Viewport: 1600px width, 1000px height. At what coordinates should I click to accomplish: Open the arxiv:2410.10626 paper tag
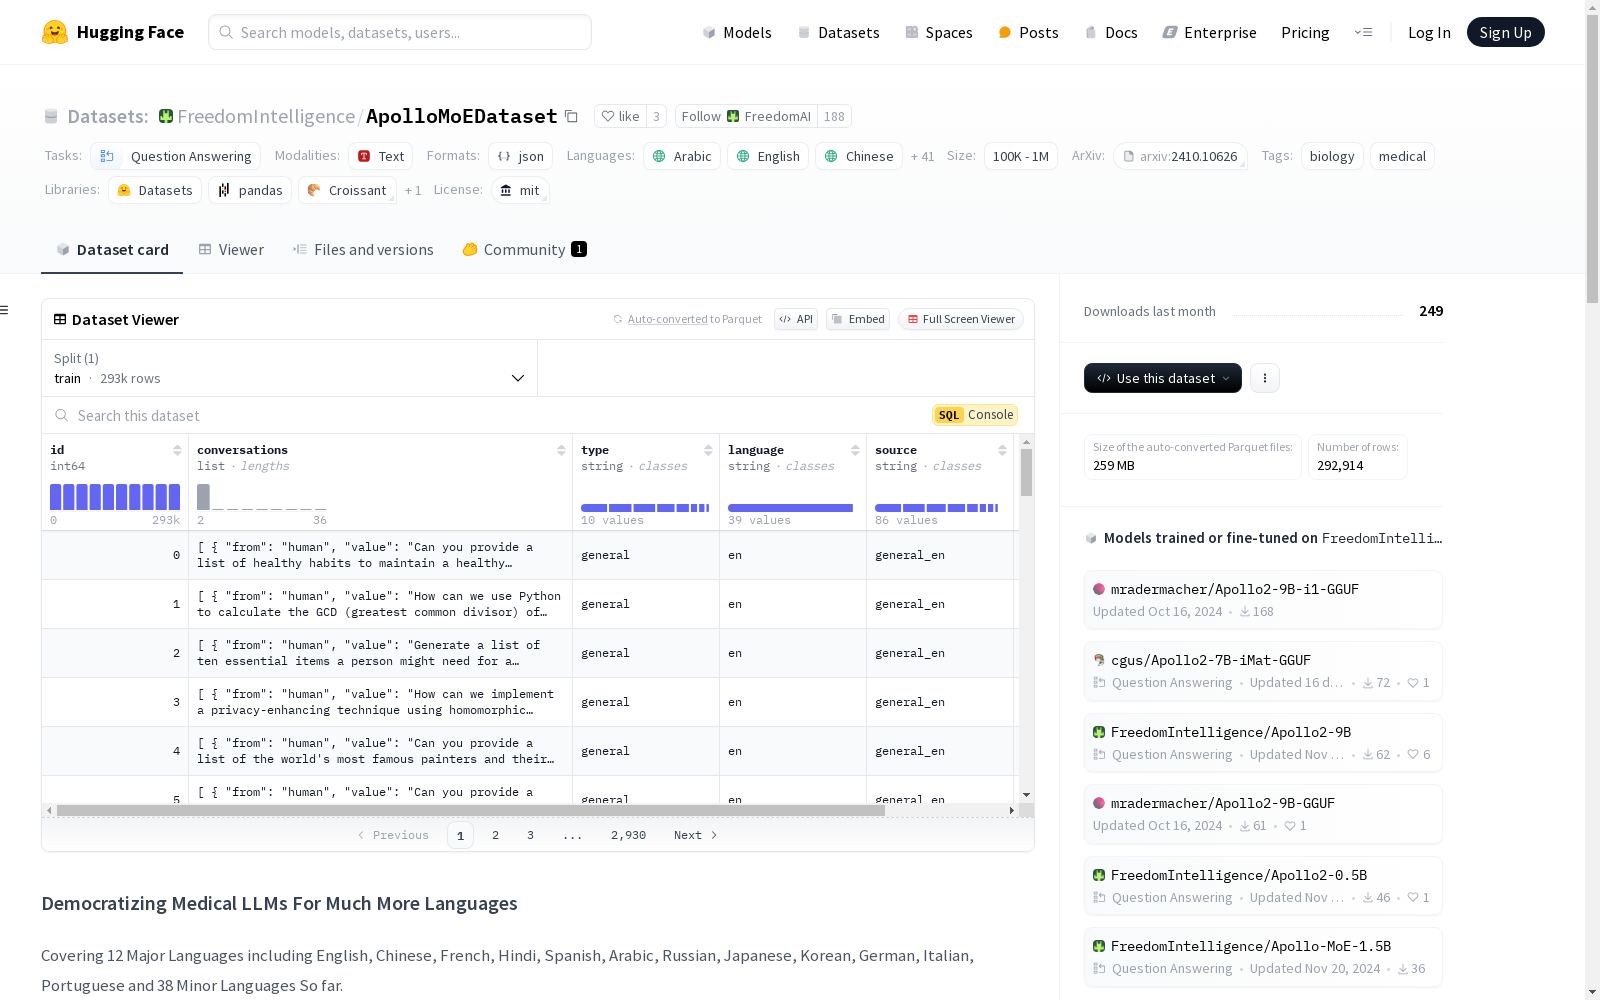1180,156
